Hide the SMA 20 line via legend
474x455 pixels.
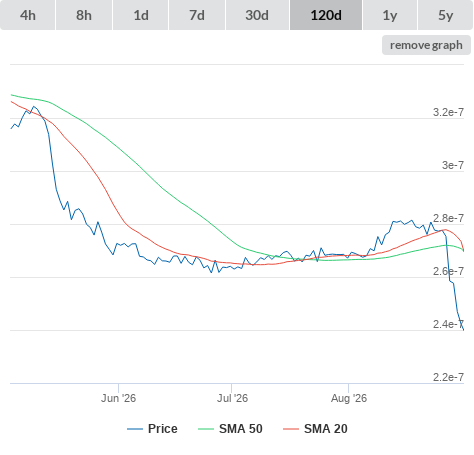(x=326, y=429)
